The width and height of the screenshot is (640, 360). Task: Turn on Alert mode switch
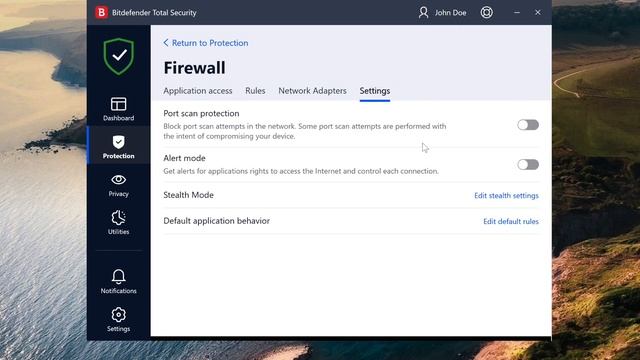(528, 164)
